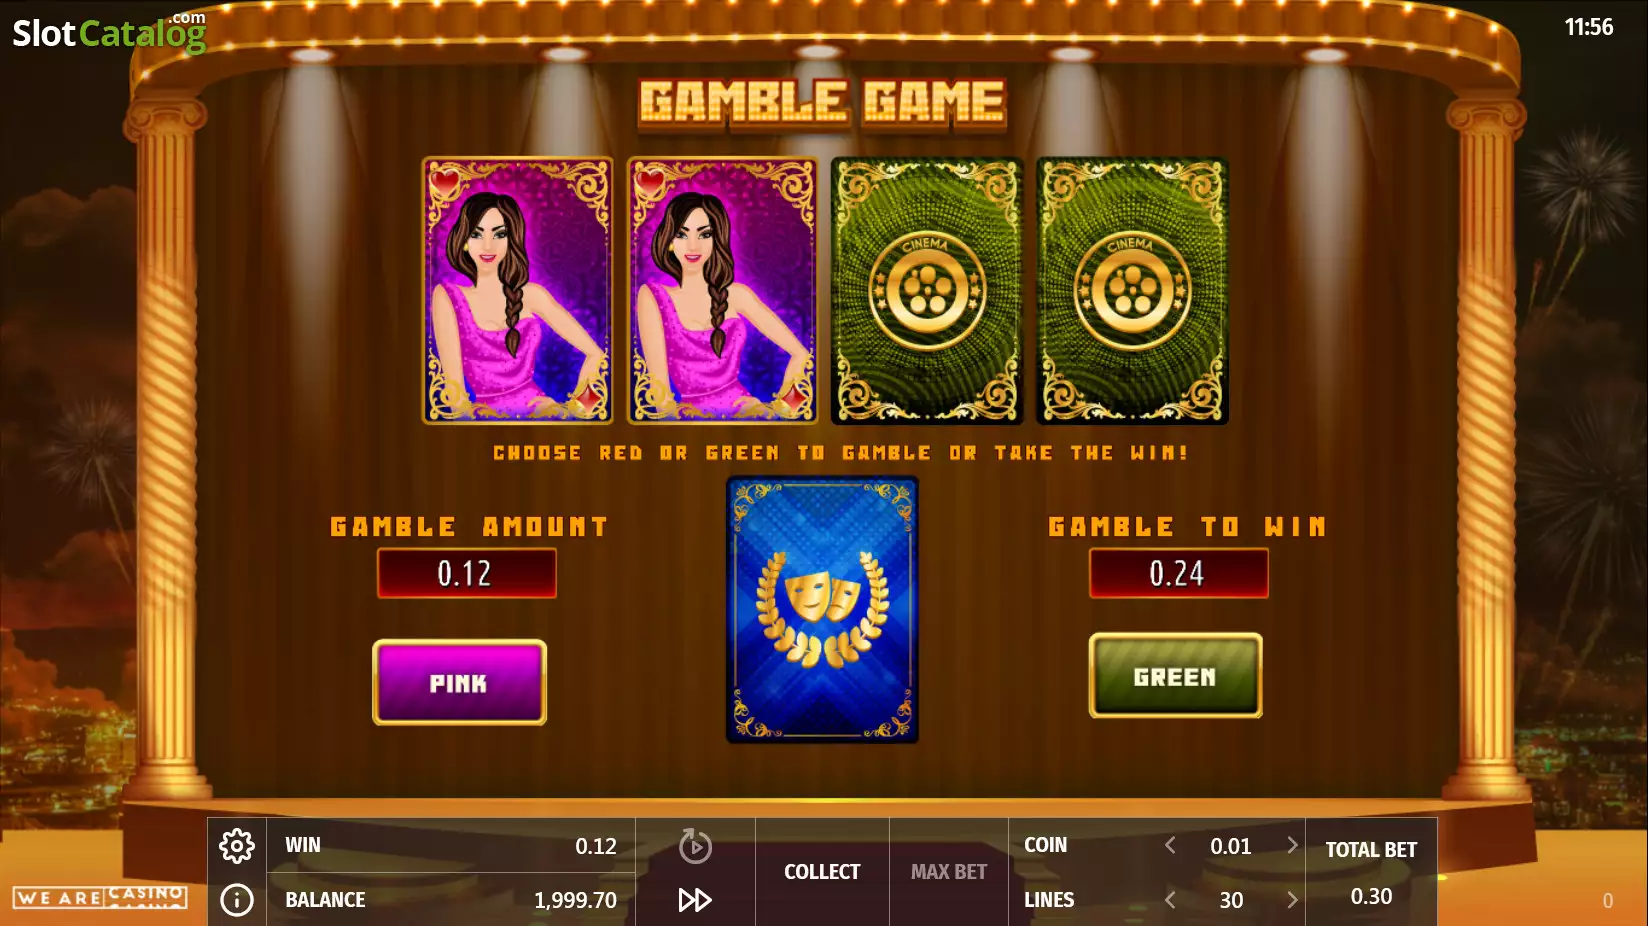Decrease lines count with left arrow
The height and width of the screenshot is (926, 1648).
[x=1170, y=900]
